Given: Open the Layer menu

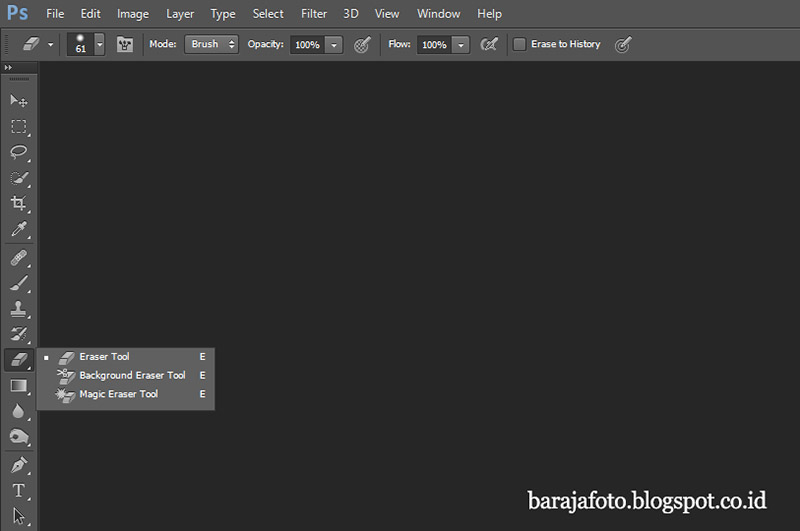Looking at the screenshot, I should coord(180,14).
